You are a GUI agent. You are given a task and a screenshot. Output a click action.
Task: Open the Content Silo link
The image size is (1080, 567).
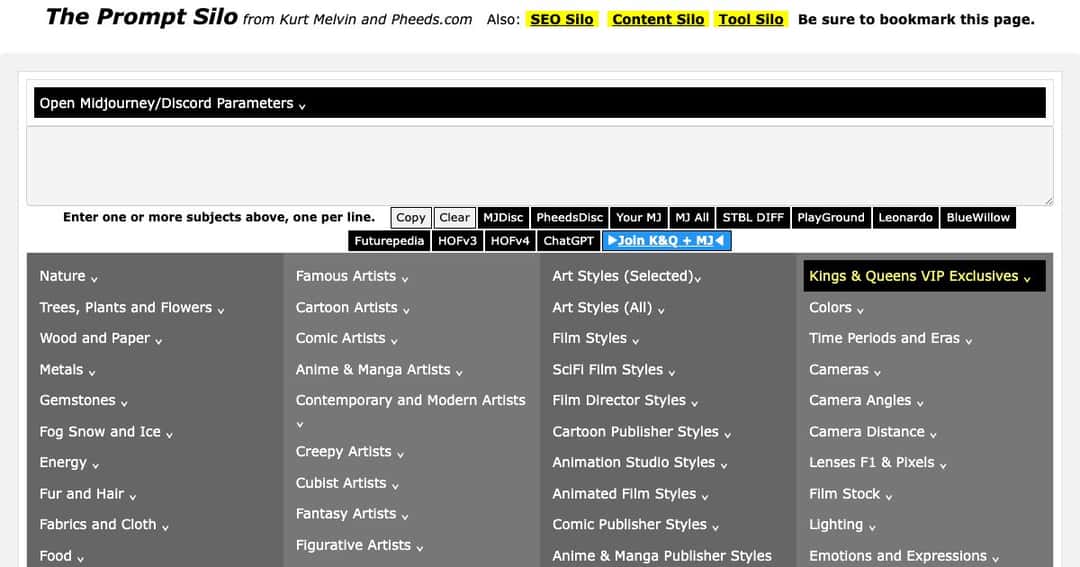tap(658, 19)
